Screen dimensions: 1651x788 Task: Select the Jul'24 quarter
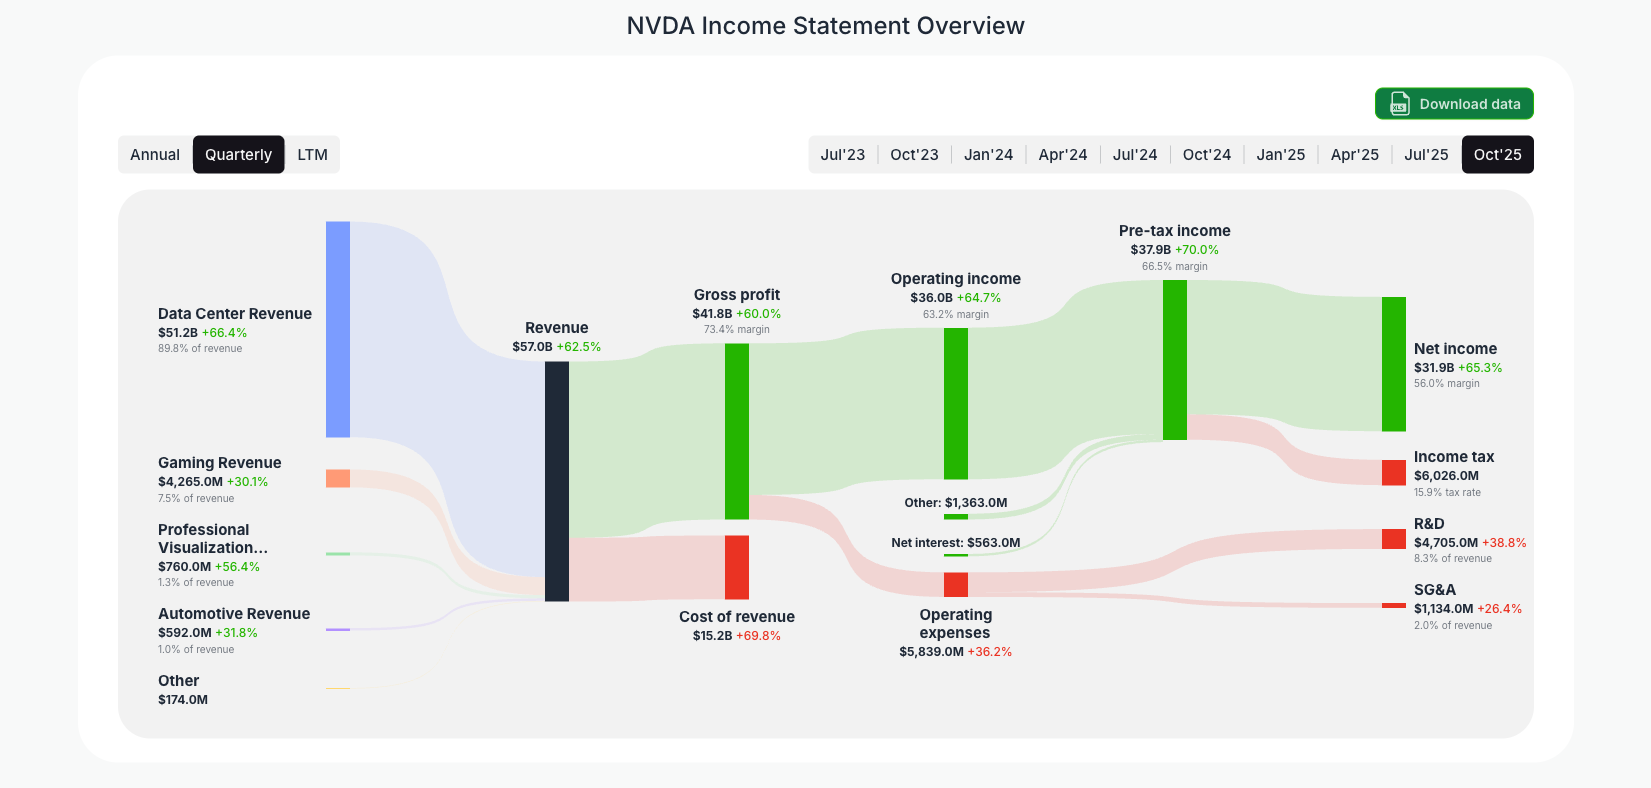[1135, 155]
